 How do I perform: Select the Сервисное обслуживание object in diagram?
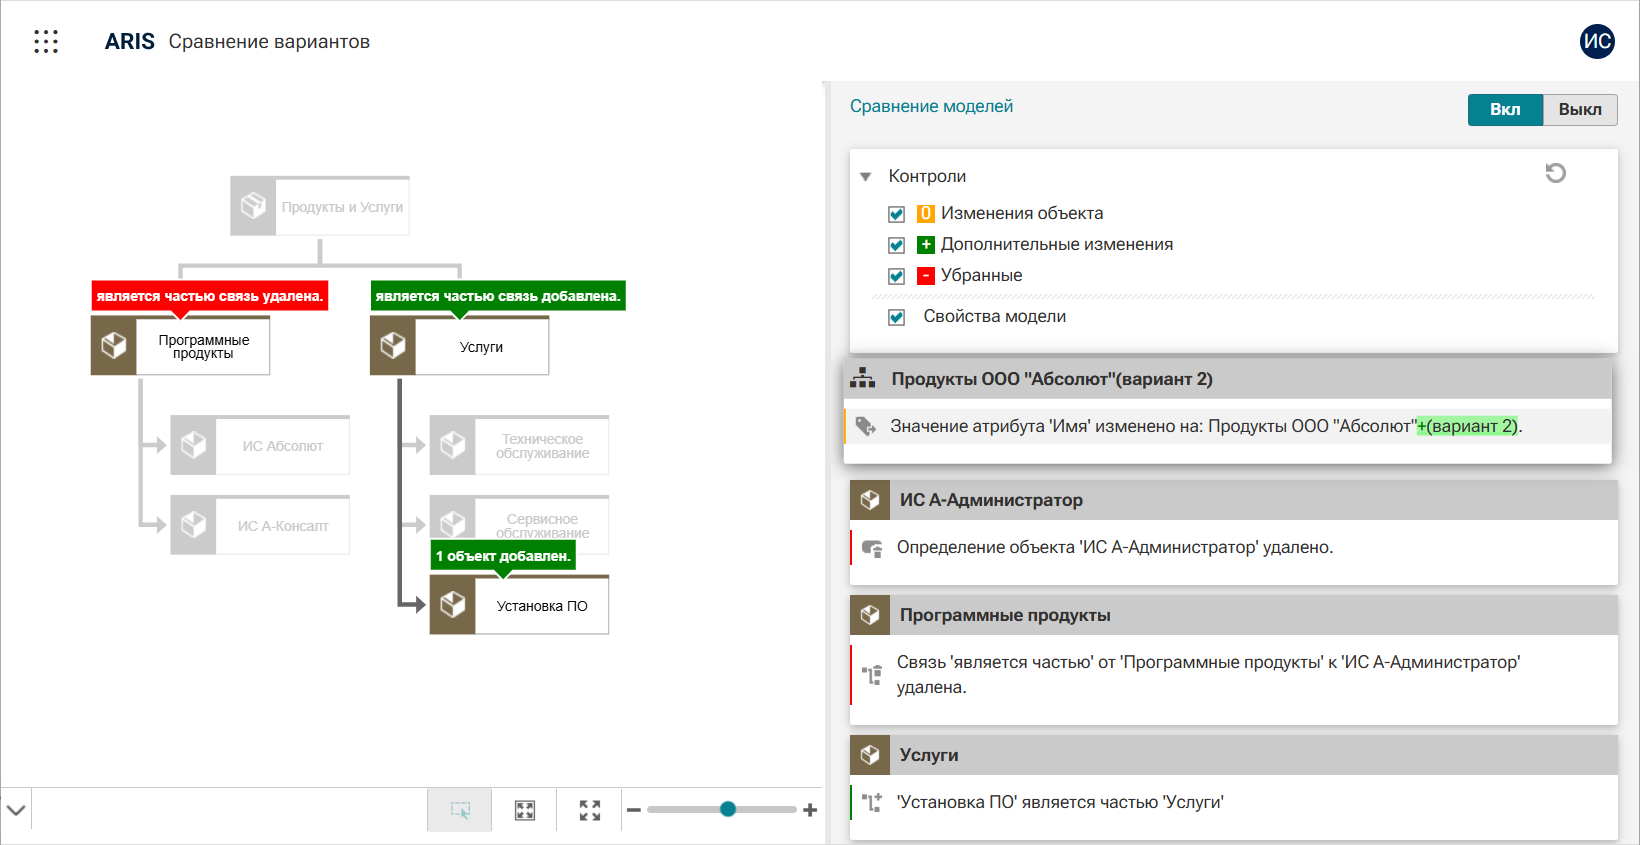520,525
